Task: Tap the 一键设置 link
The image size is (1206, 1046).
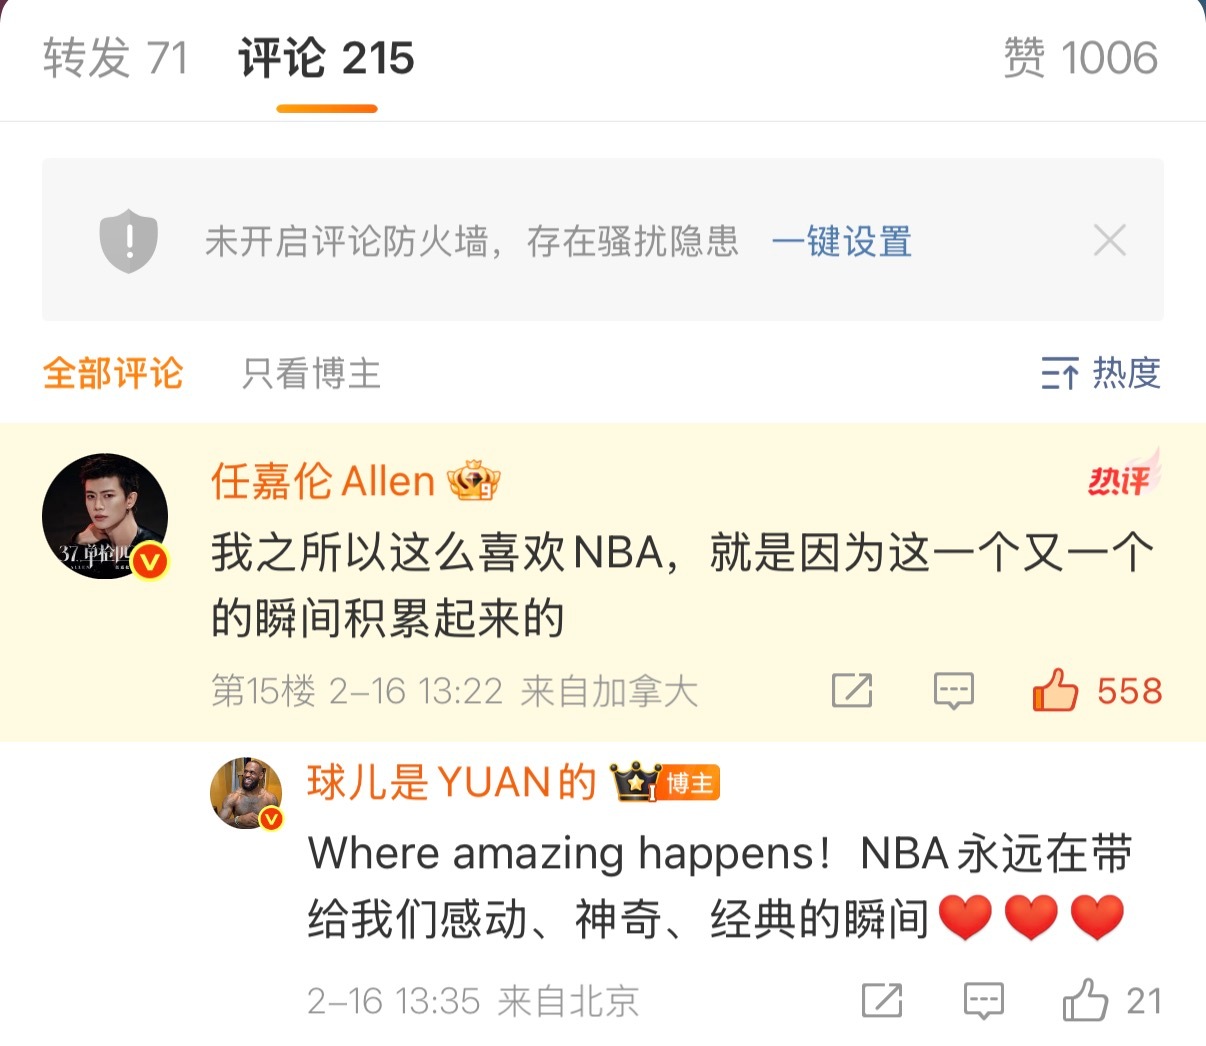Action: pyautogui.click(x=841, y=242)
